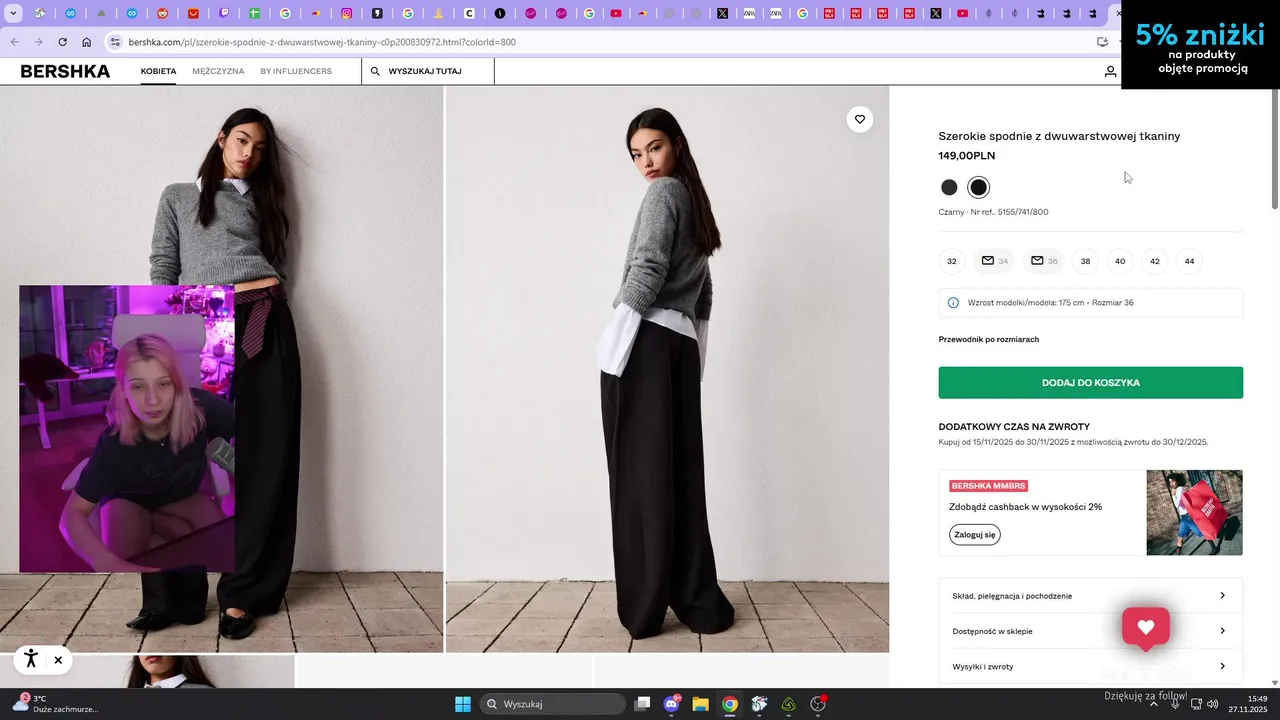Open the MĘŻCZYZNA menu section
The image size is (1280, 720).
[x=218, y=72]
